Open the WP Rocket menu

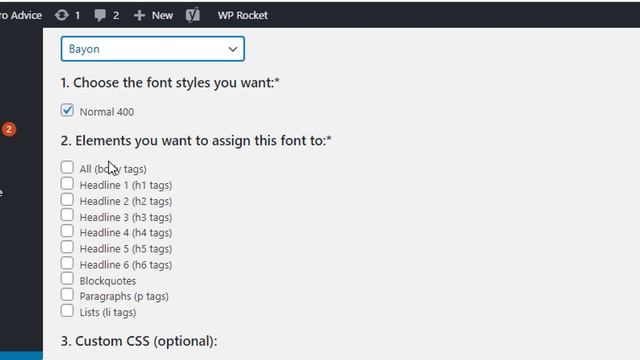[x=242, y=16]
